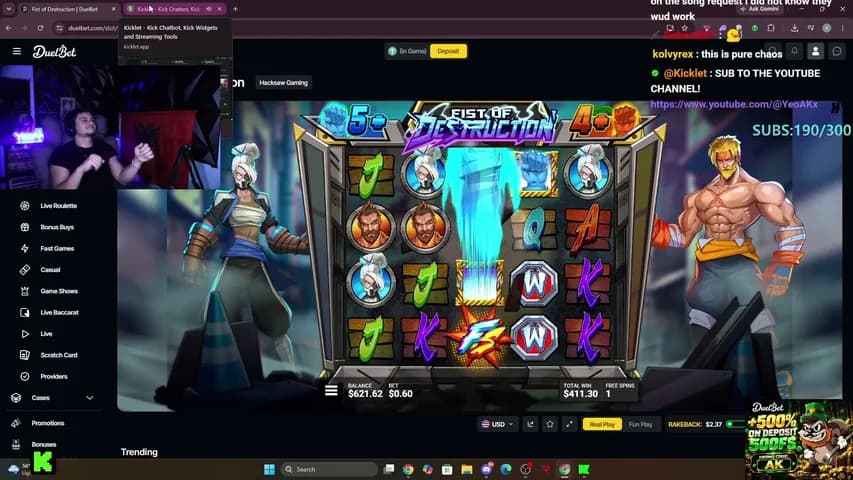Screen dimensions: 853x480
Task: Click the In Game balance indicator
Action: point(407,51)
